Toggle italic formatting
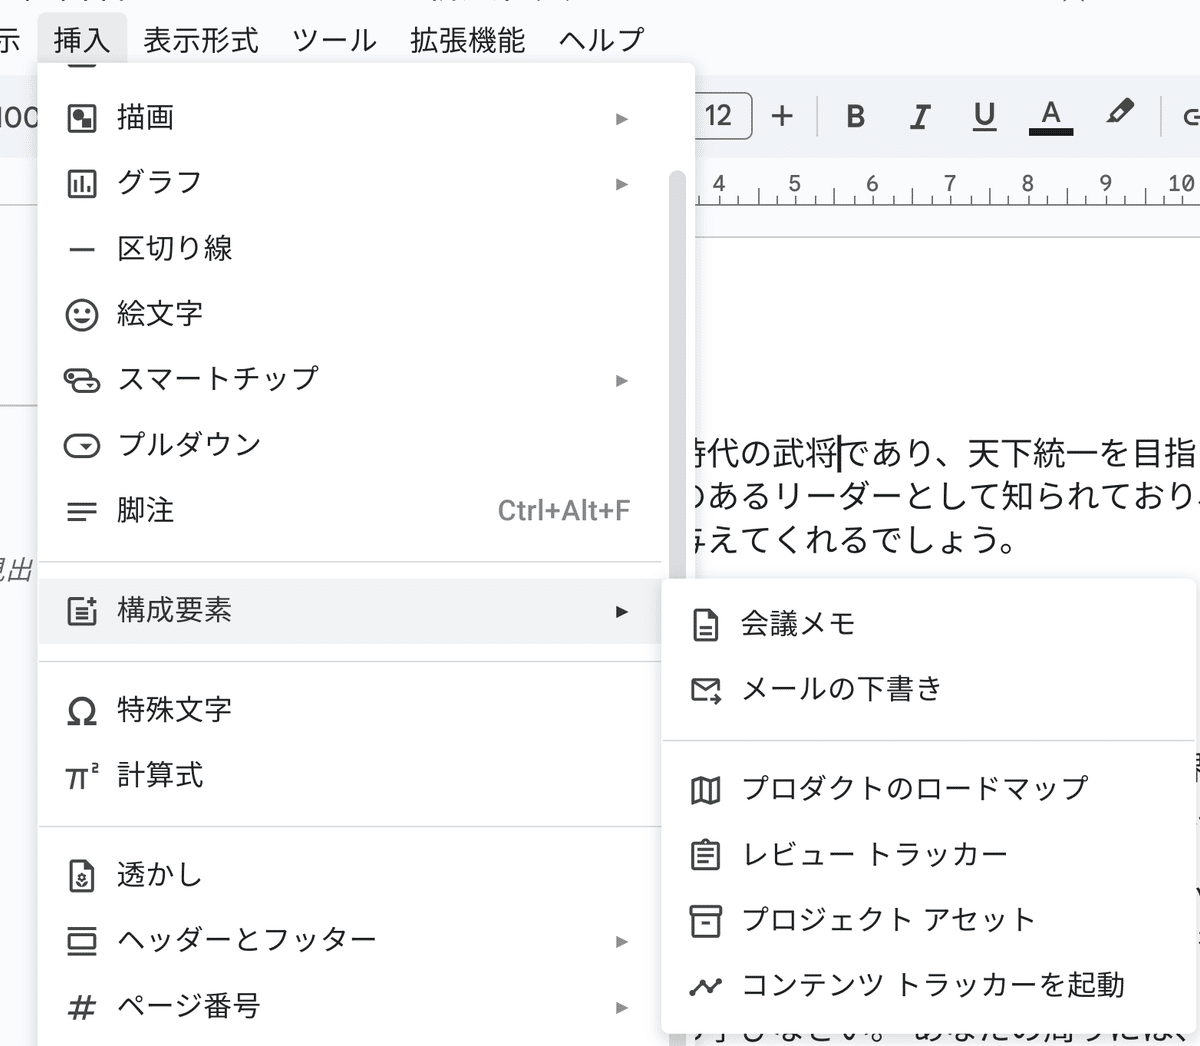This screenshot has width=1200, height=1046. point(920,116)
